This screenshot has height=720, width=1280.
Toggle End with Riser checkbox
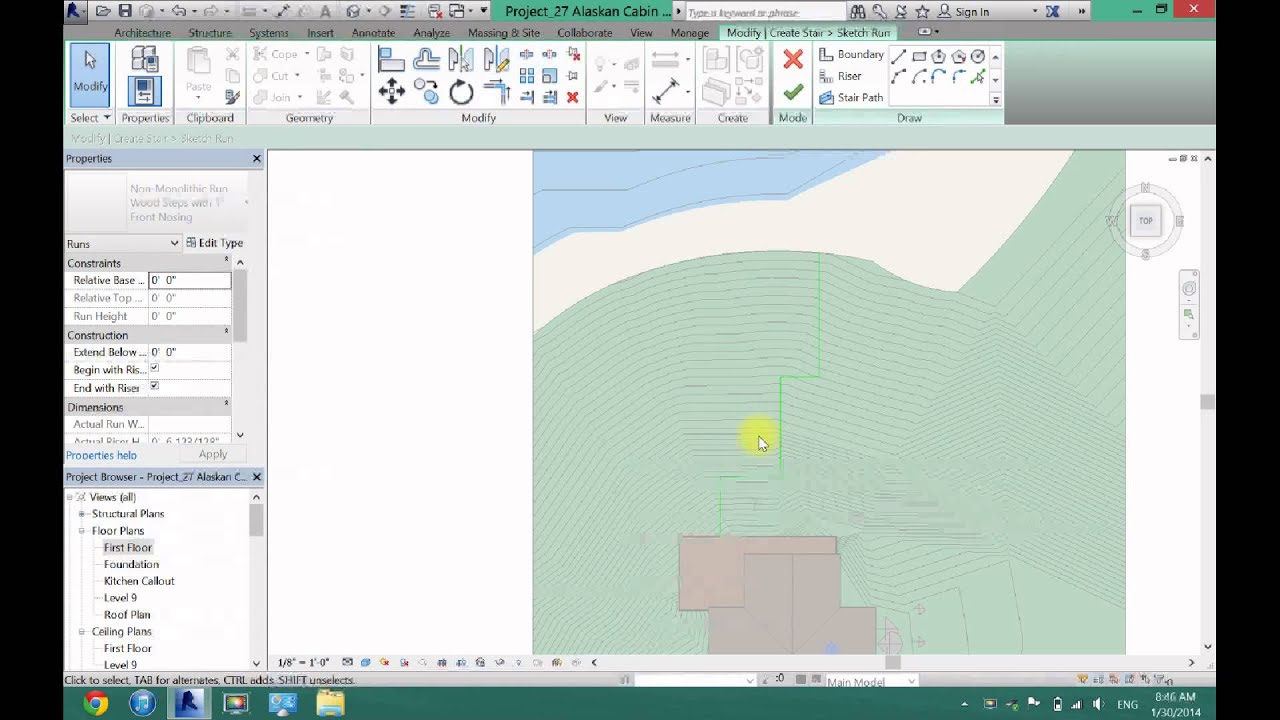(x=154, y=386)
